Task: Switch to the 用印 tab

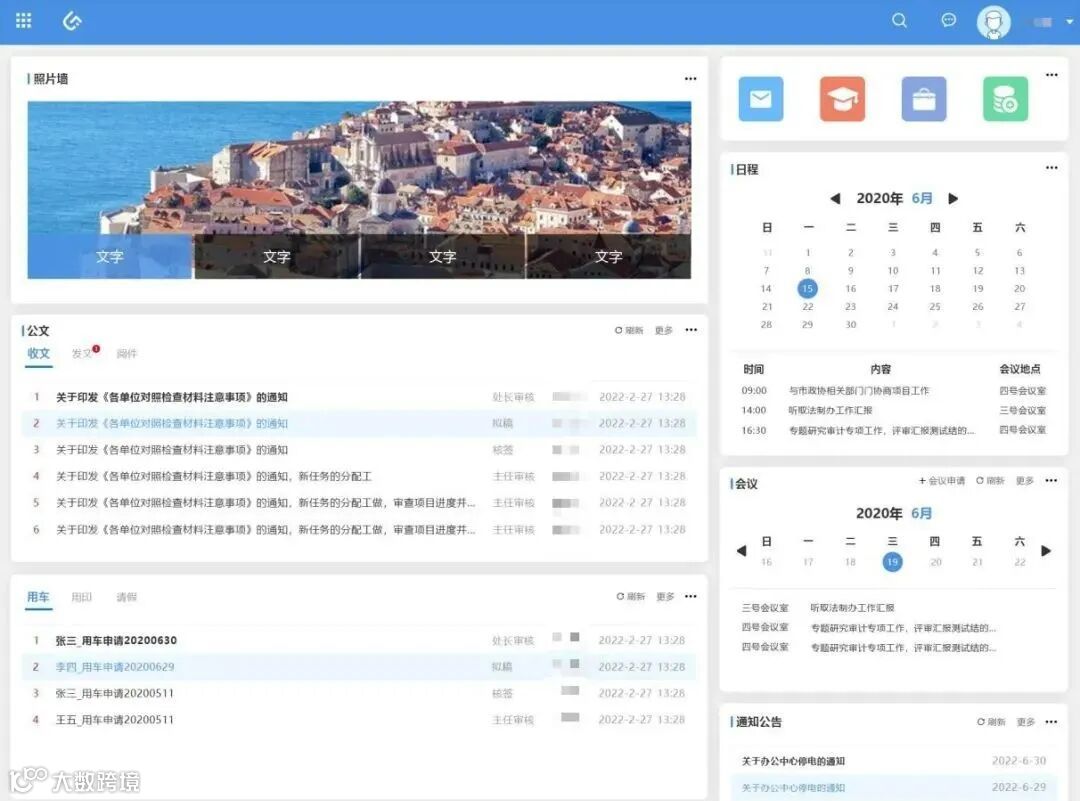Action: click(x=81, y=597)
